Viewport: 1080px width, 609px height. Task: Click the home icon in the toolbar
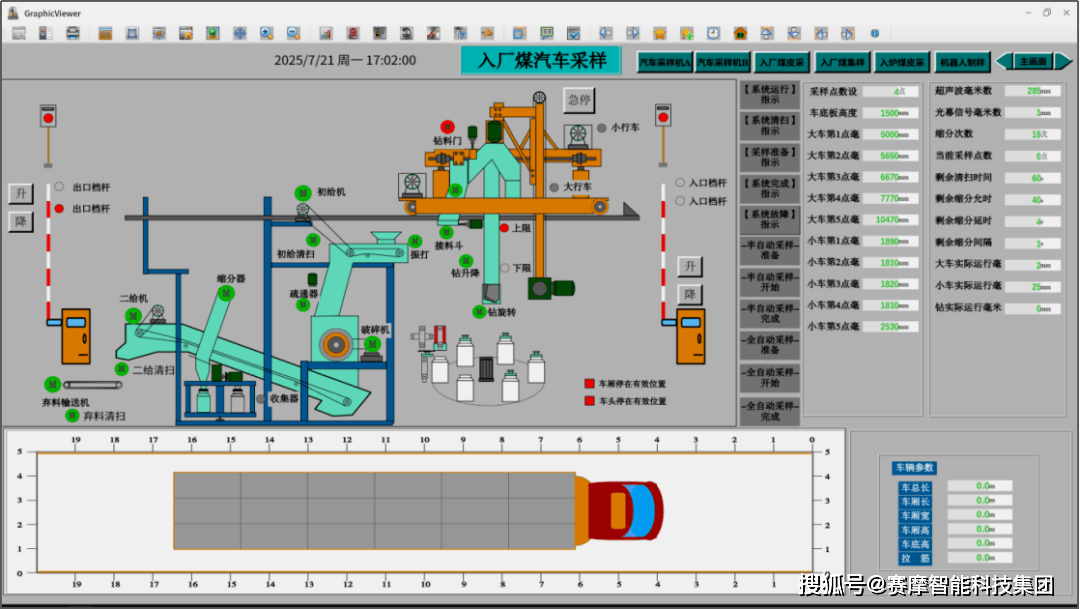[x=740, y=33]
